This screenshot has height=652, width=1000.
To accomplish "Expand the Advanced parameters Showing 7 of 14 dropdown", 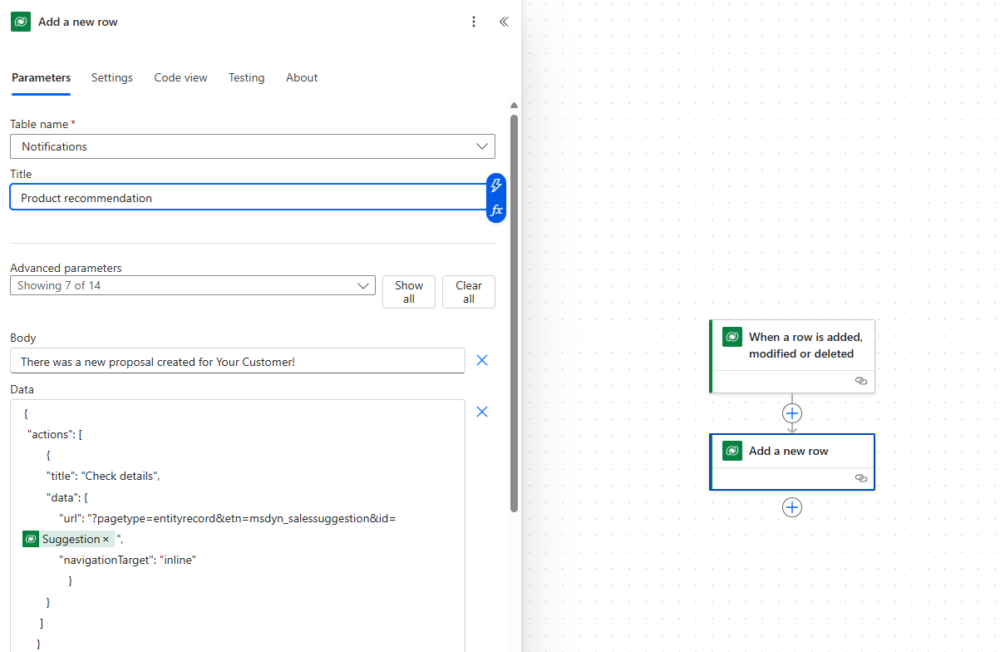I will 363,285.
